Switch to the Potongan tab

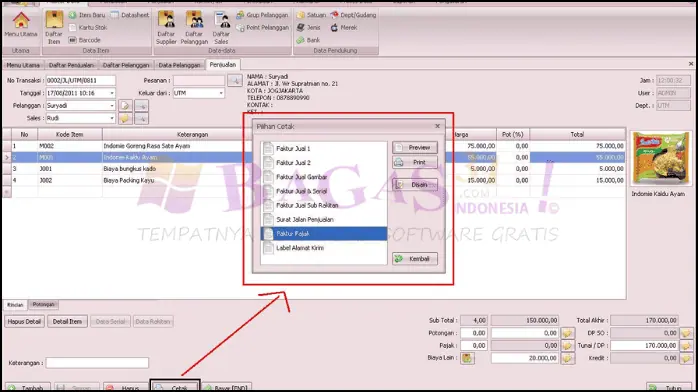tap(43, 304)
